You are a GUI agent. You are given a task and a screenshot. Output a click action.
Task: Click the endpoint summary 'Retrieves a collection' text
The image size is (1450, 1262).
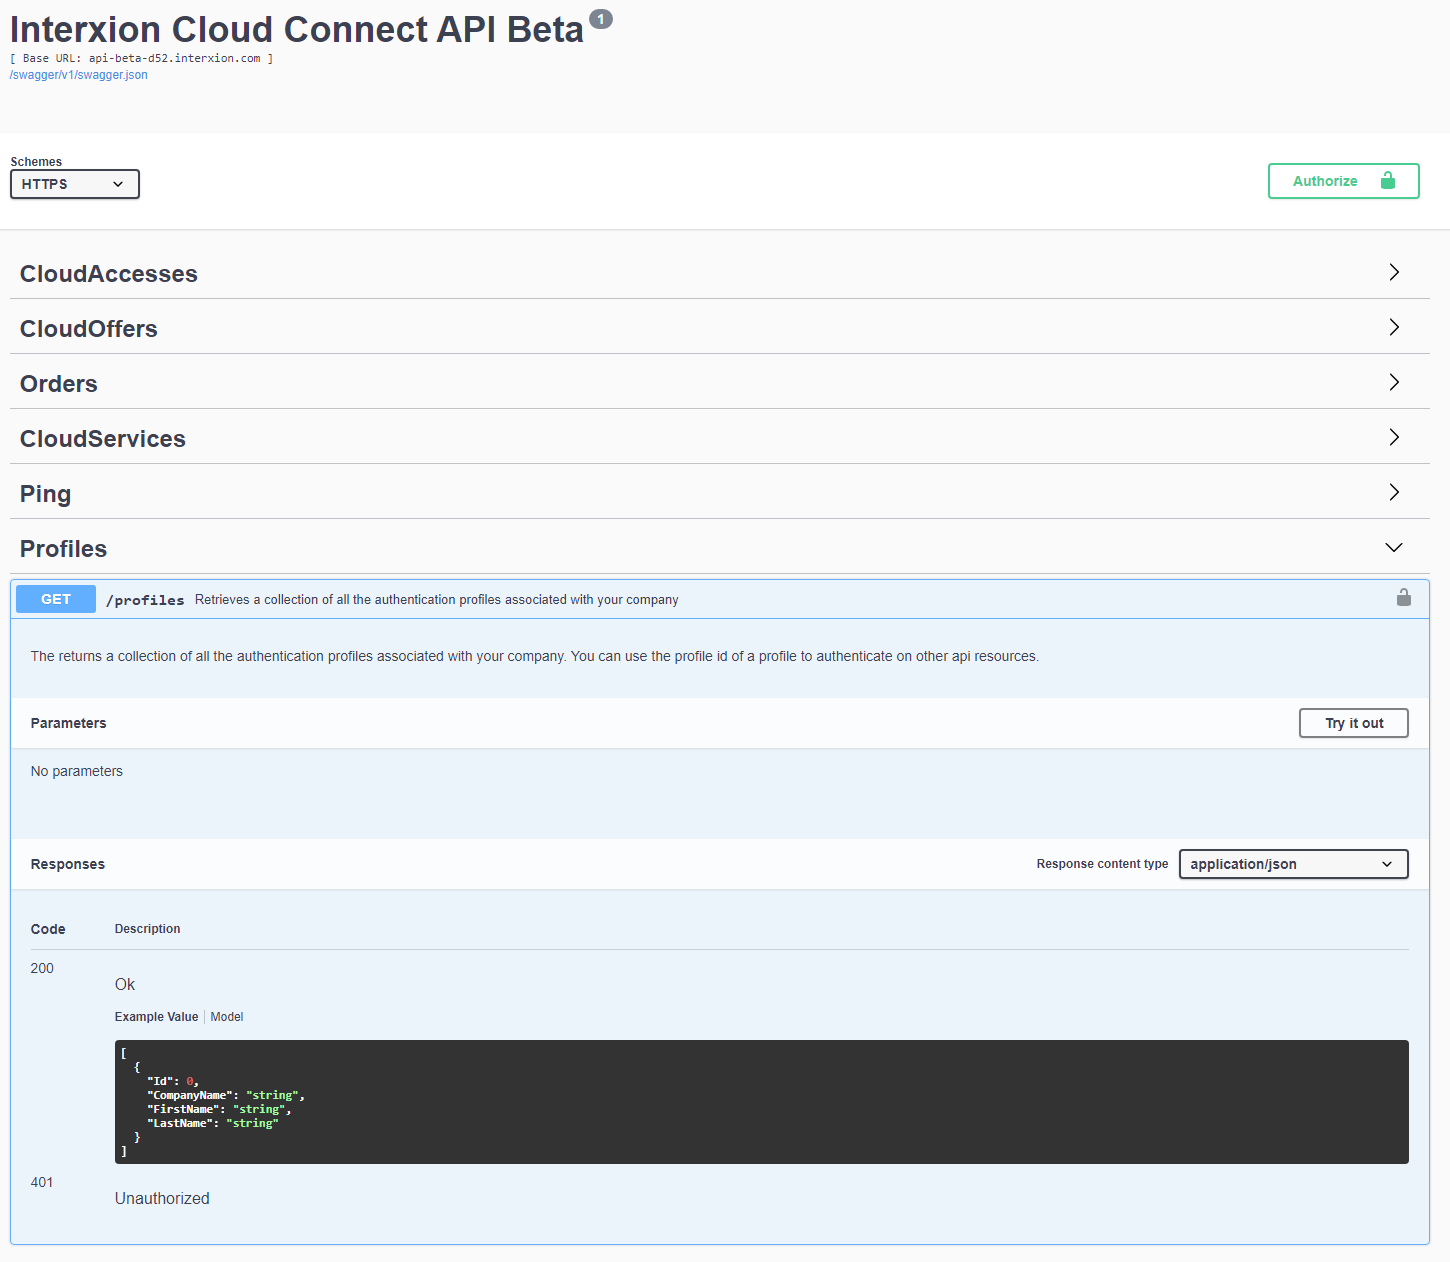pos(436,600)
